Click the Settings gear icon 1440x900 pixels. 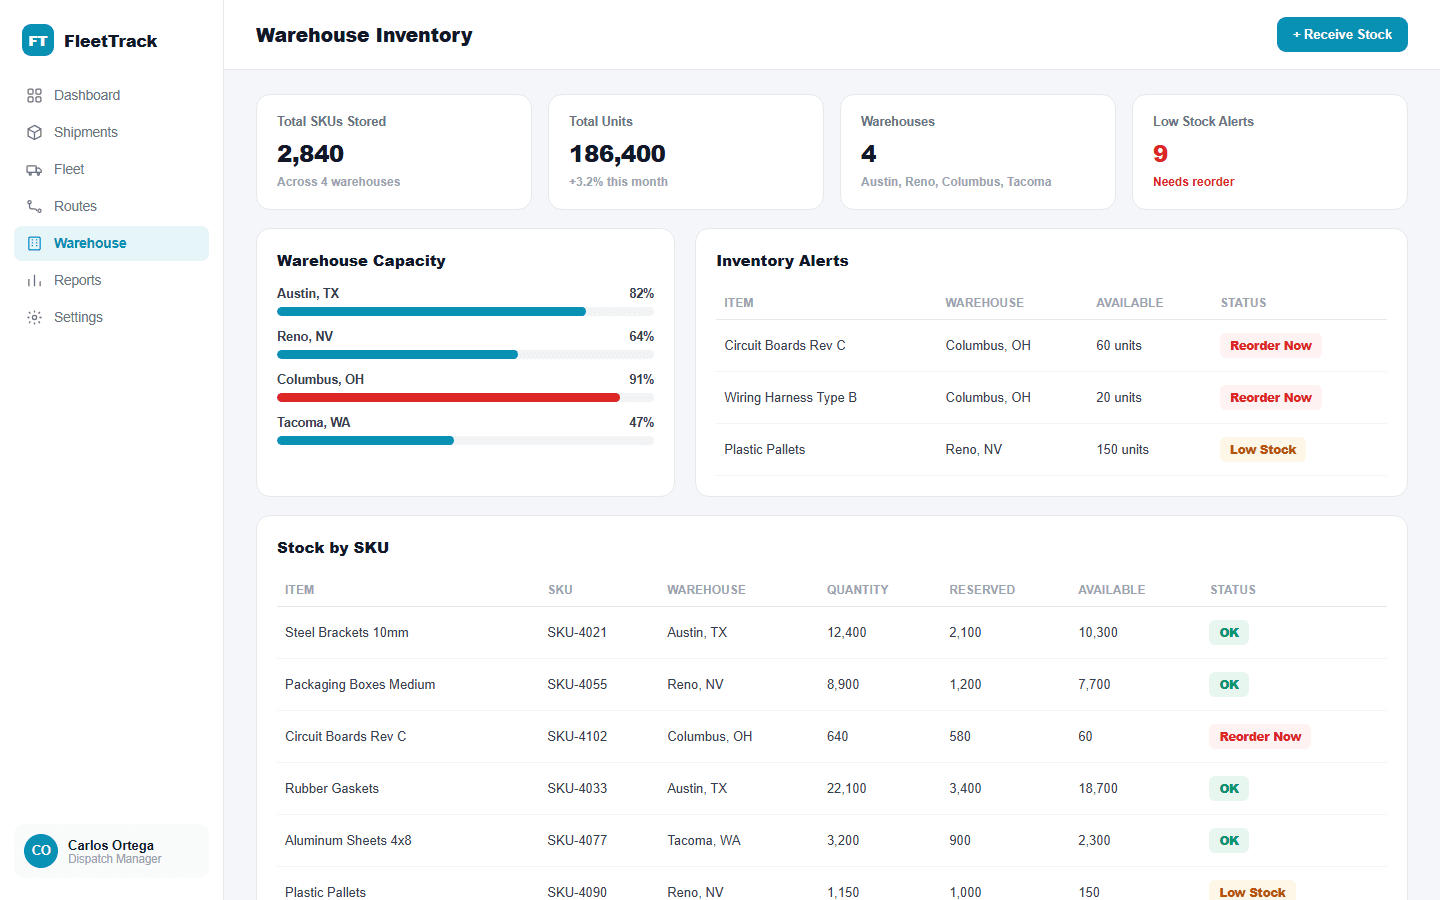pos(34,317)
